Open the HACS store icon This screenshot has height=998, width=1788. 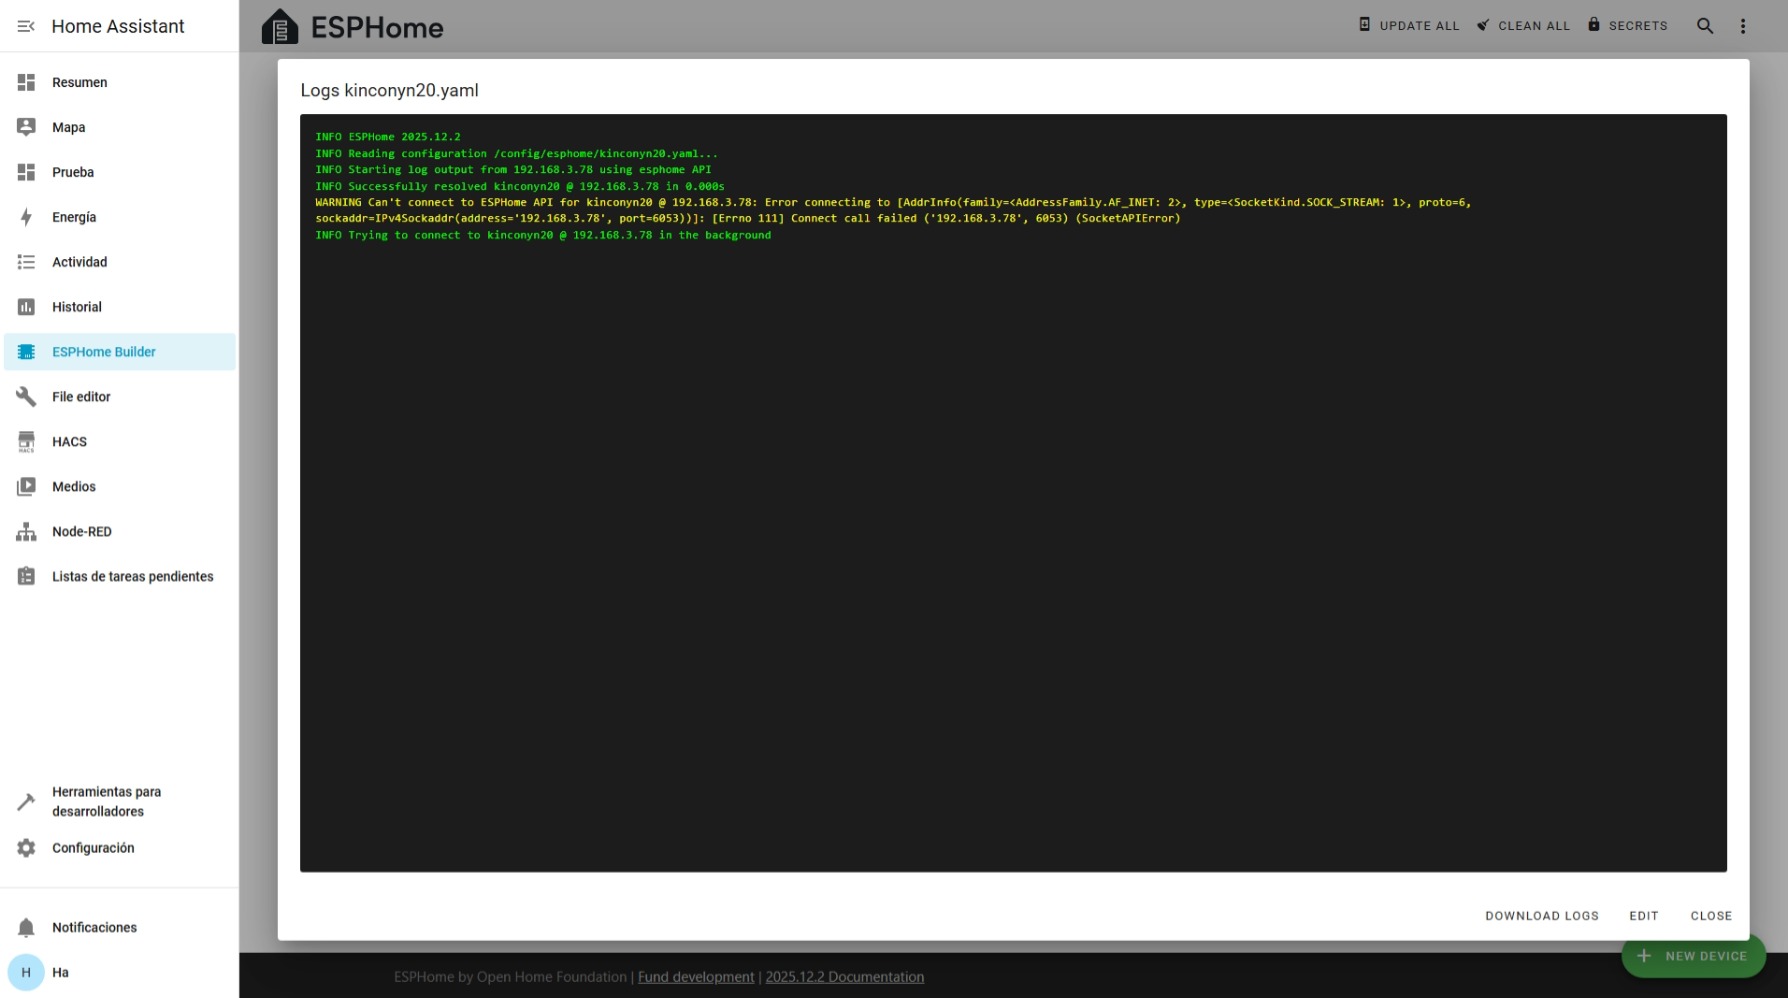pos(26,442)
